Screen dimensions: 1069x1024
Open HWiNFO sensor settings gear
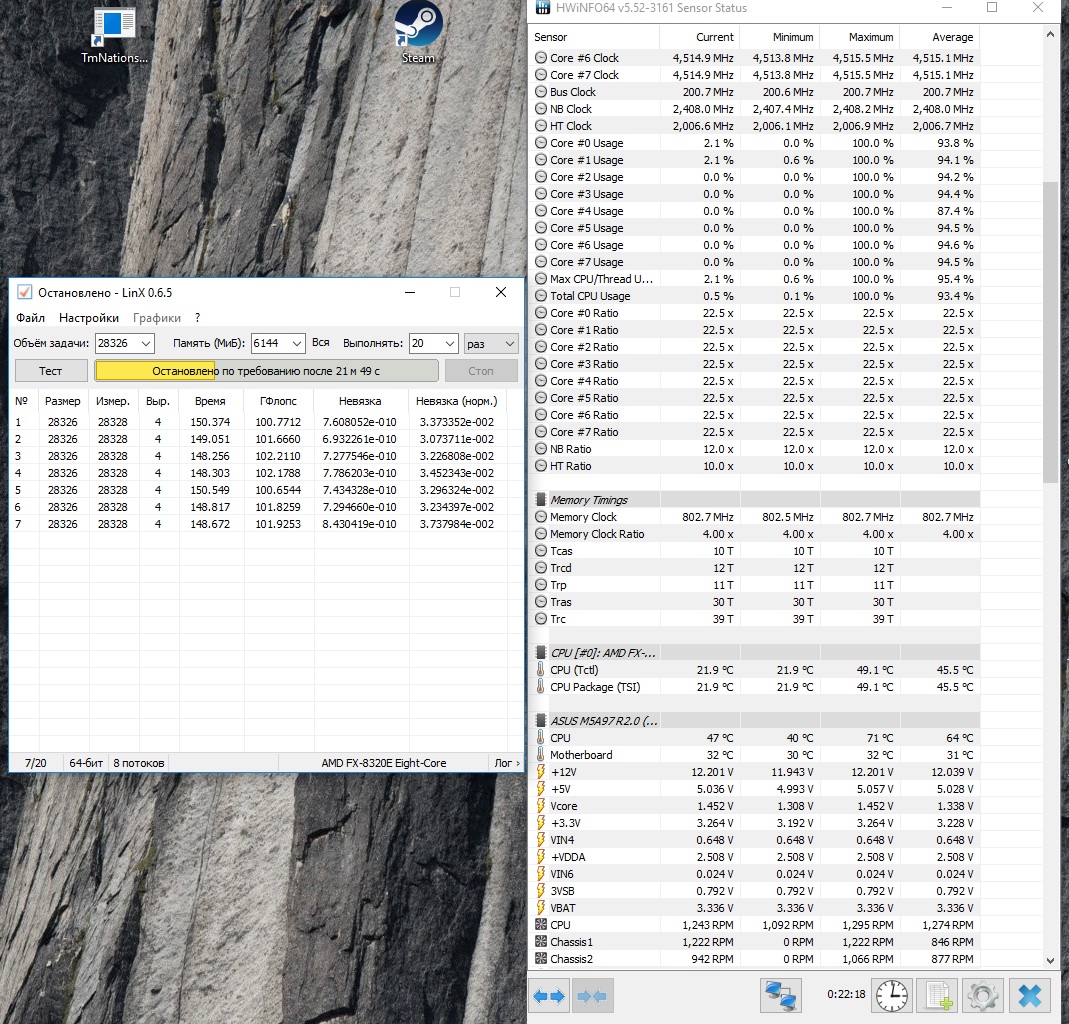[x=983, y=996]
